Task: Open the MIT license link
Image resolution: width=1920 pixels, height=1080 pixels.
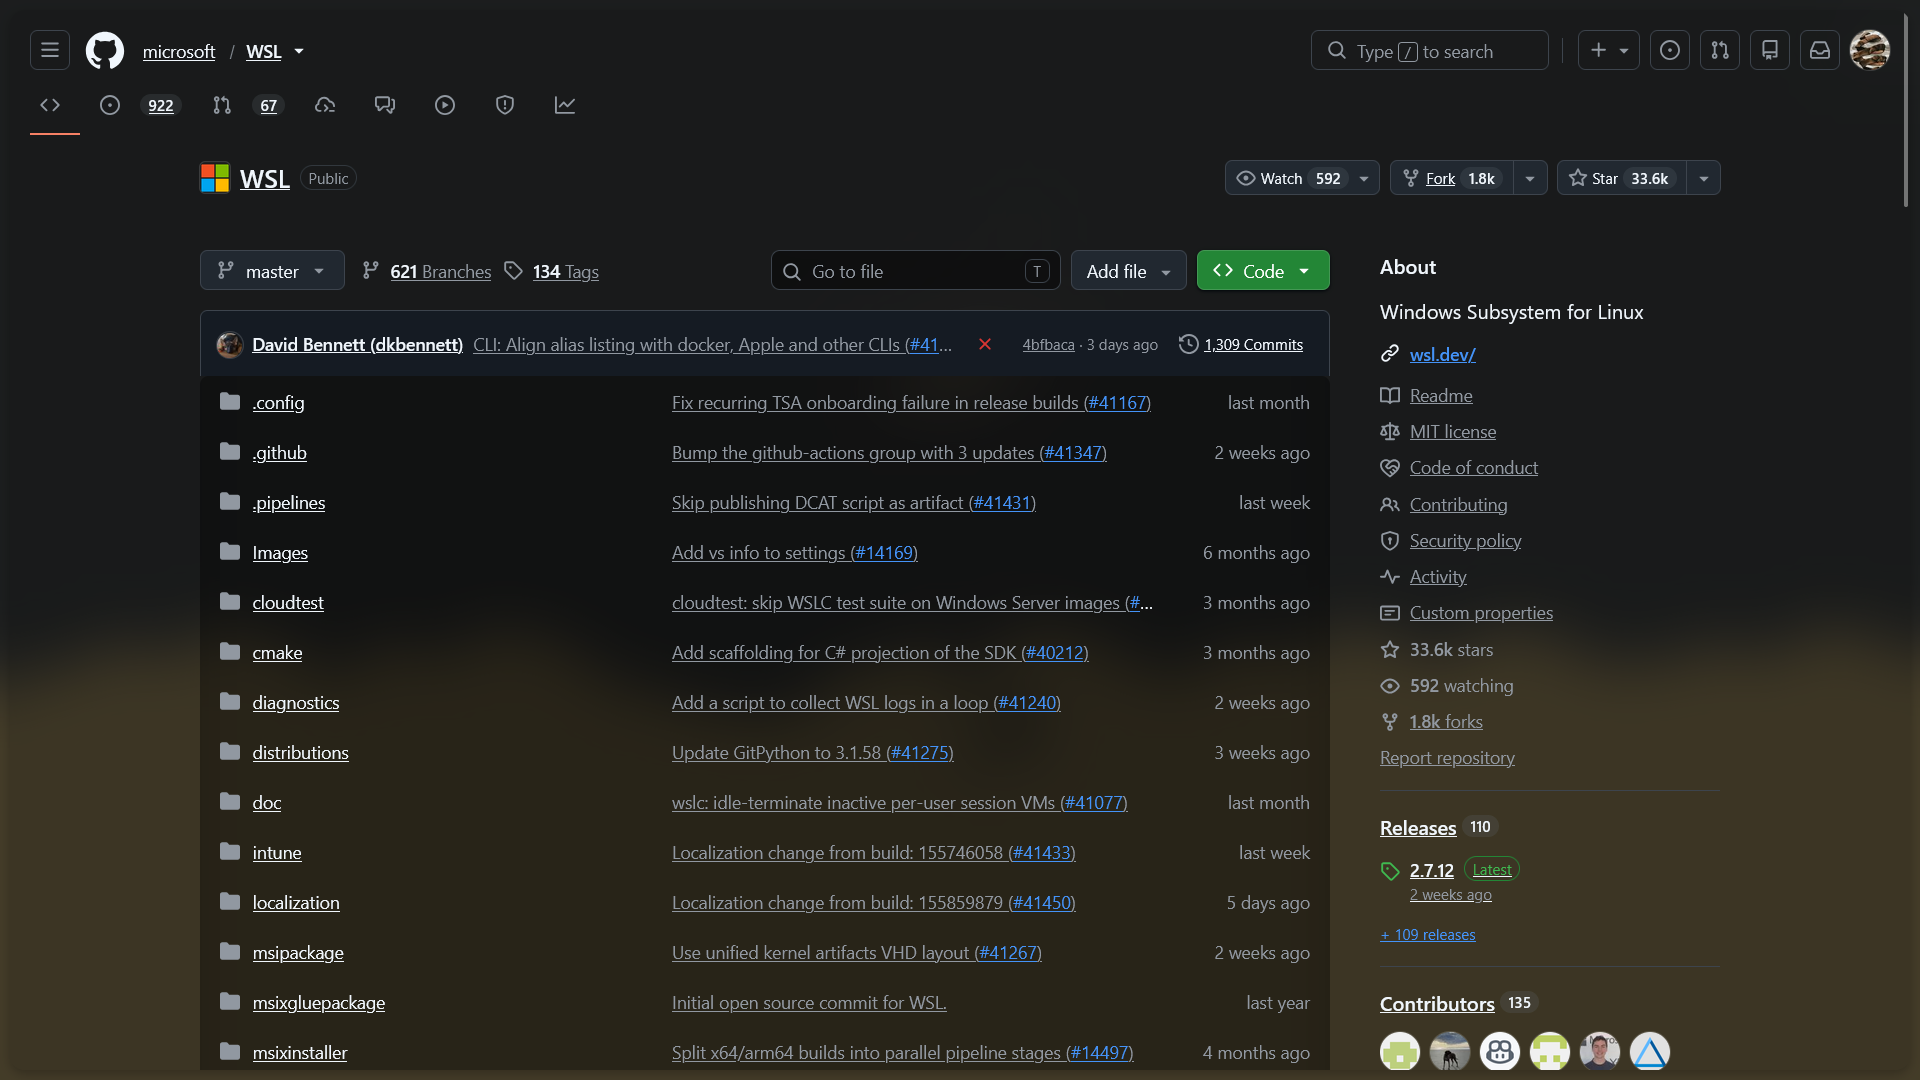Action: (x=1453, y=431)
